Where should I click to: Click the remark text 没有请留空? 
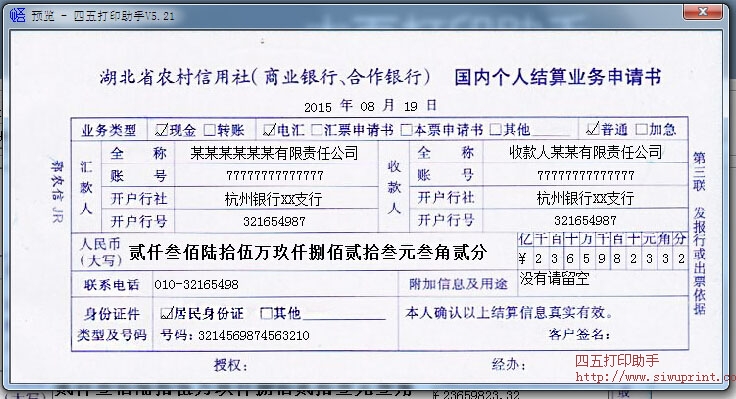pos(554,278)
